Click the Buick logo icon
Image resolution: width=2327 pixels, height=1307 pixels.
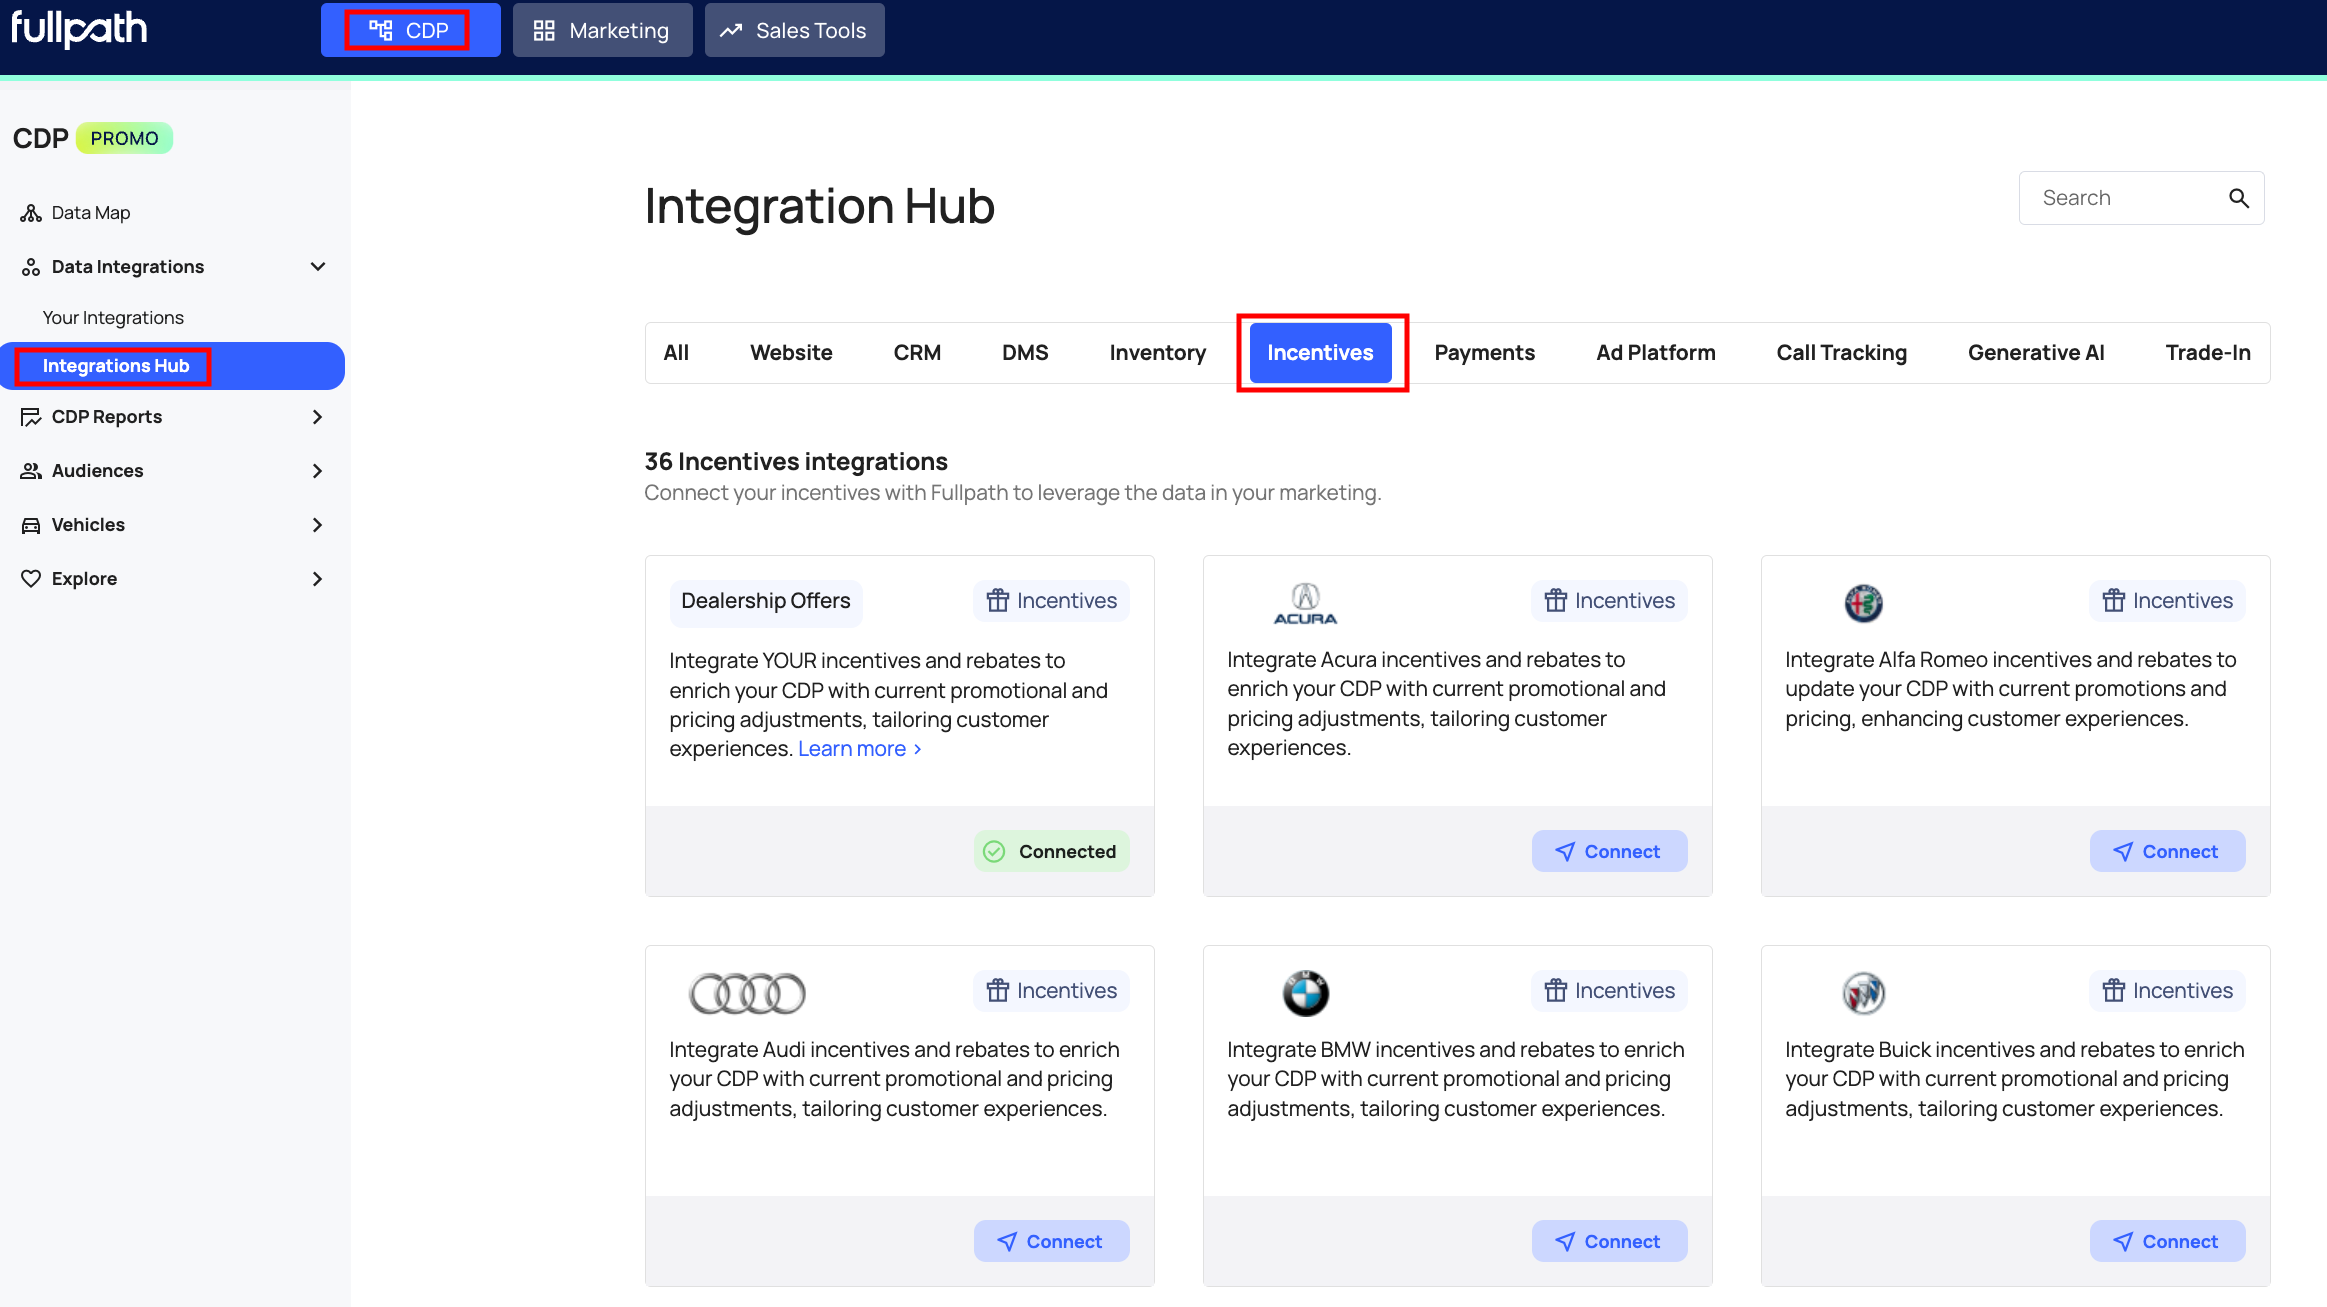(x=1863, y=993)
